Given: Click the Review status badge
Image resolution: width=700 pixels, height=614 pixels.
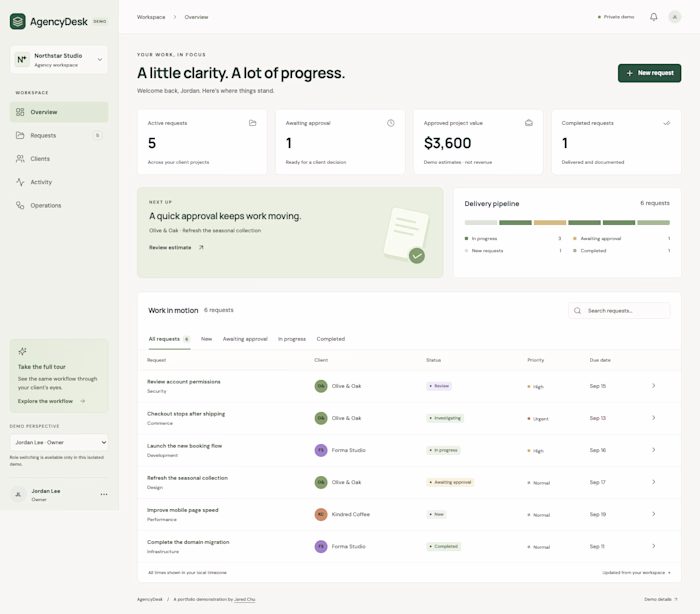Looking at the screenshot, I should pyautogui.click(x=439, y=386).
